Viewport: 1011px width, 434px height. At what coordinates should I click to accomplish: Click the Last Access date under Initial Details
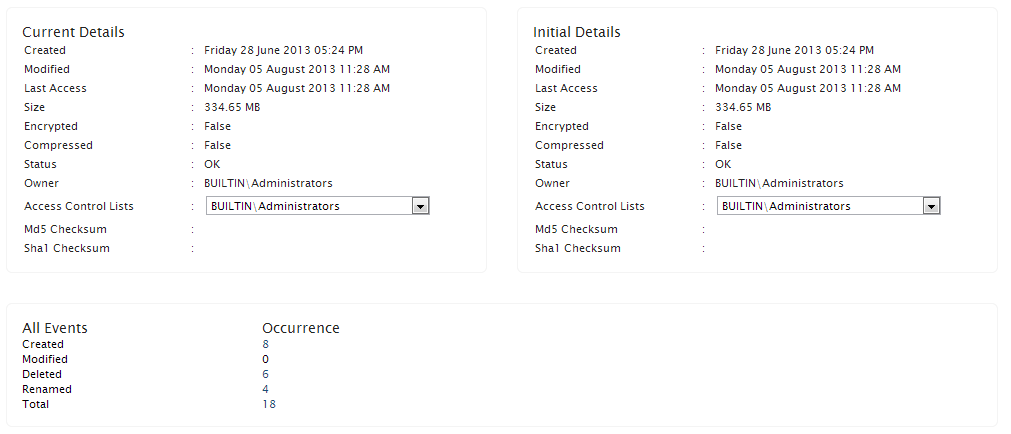807,88
